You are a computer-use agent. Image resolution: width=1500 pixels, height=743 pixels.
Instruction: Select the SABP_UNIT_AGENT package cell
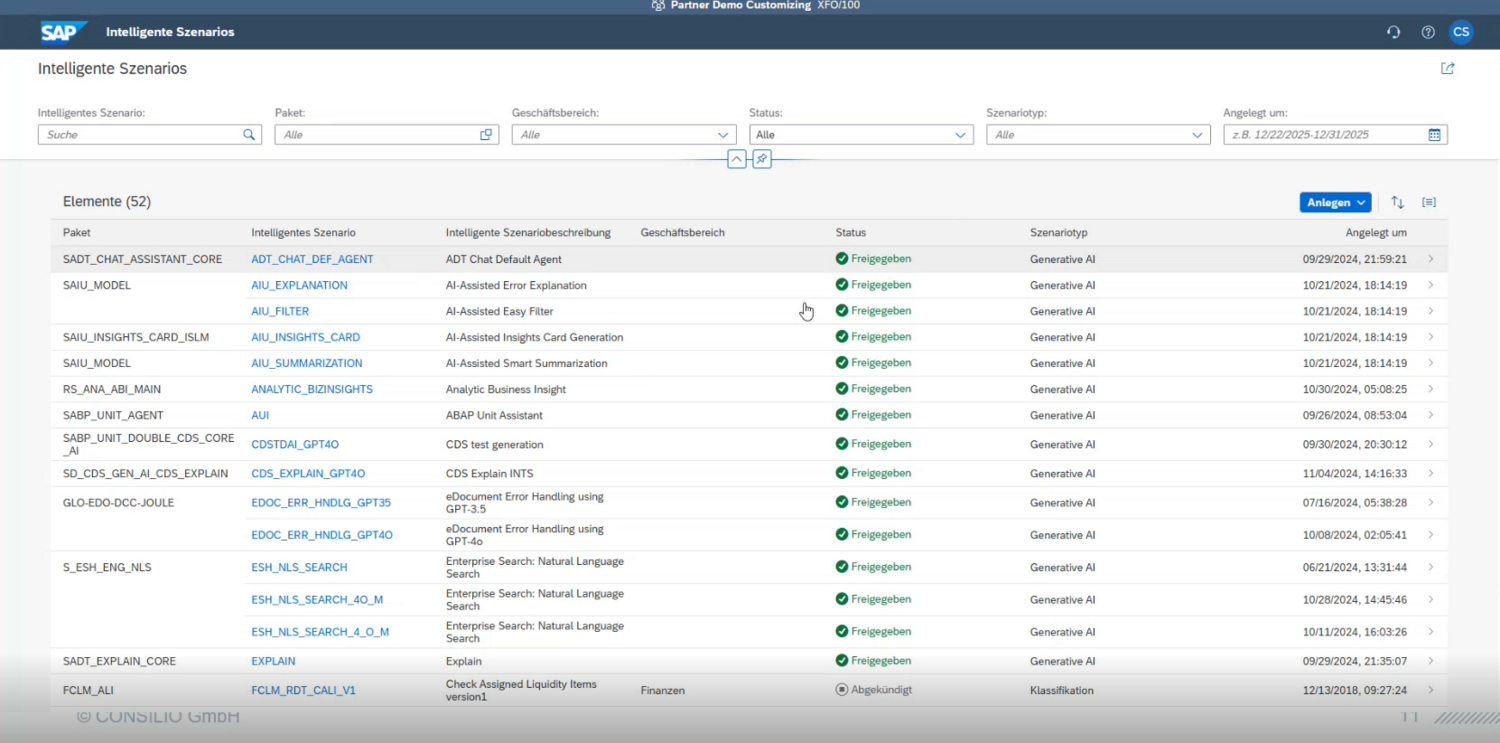pos(113,415)
